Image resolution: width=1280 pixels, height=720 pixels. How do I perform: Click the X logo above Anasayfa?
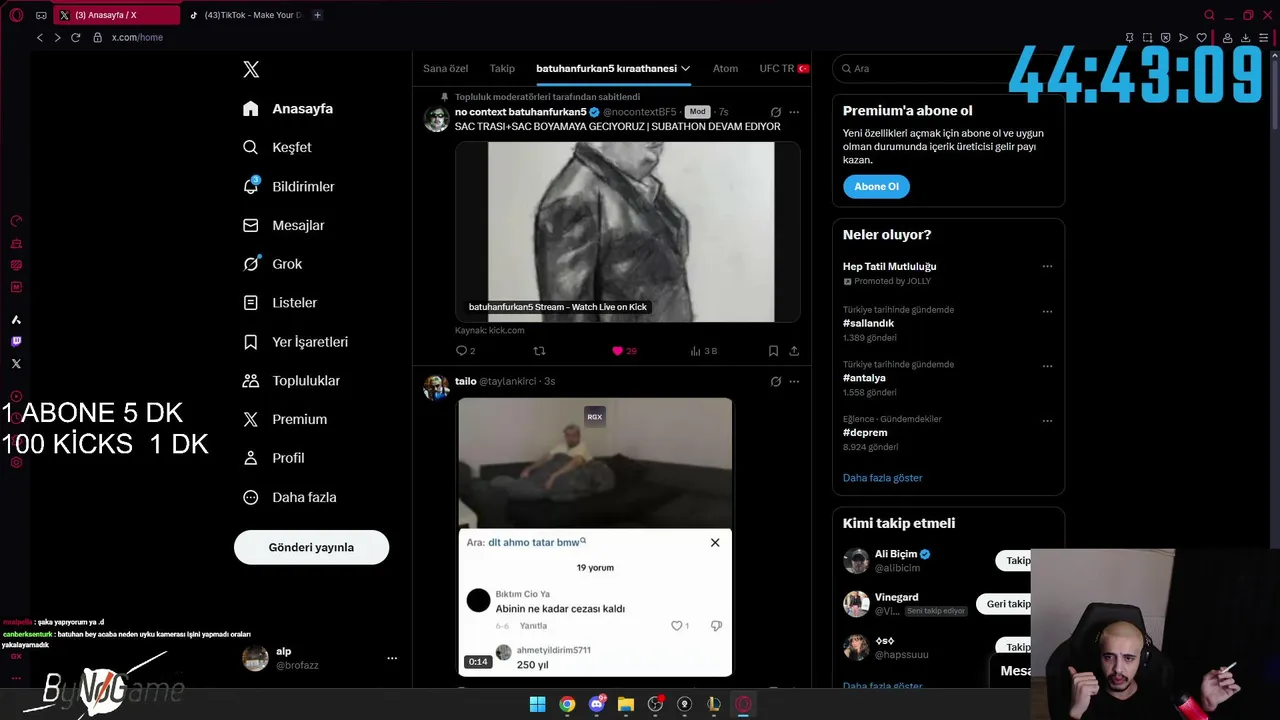[x=251, y=69]
